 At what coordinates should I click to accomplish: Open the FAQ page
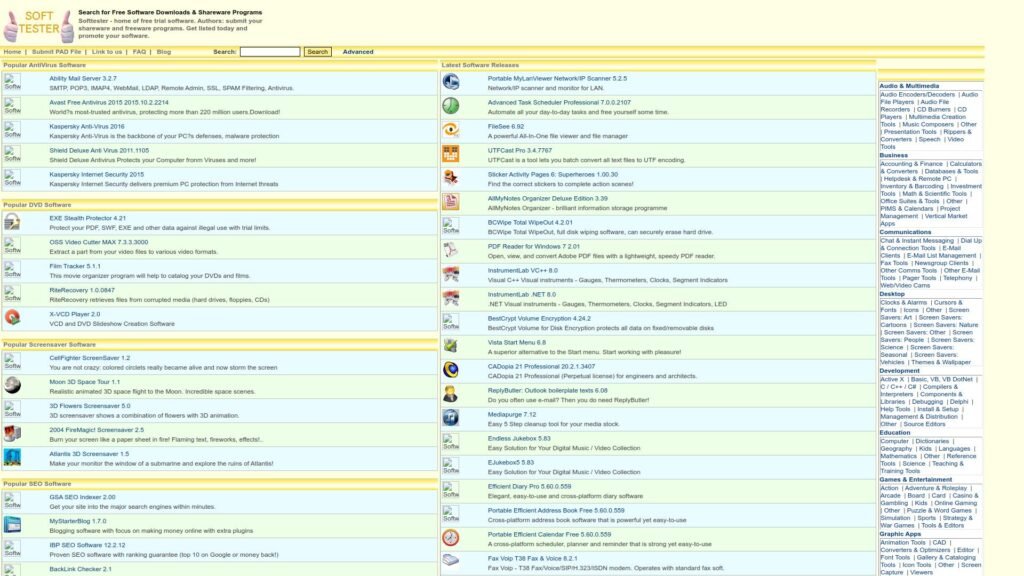[x=139, y=52]
